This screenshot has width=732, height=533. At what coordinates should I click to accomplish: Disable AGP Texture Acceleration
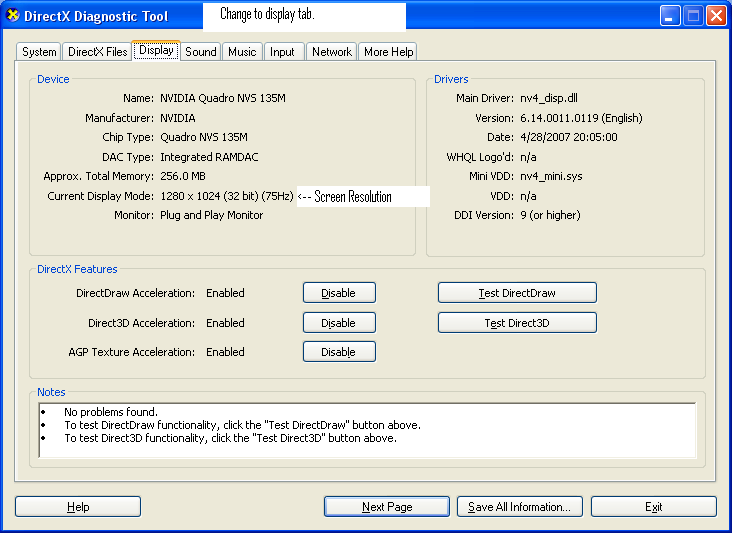coord(339,352)
